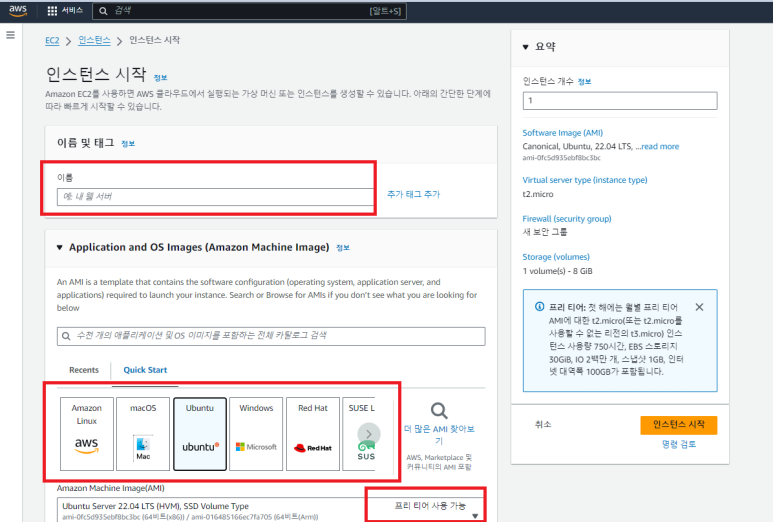Click Software Image (AMI) summary link
This screenshot has height=522, width=773.
tap(562, 133)
